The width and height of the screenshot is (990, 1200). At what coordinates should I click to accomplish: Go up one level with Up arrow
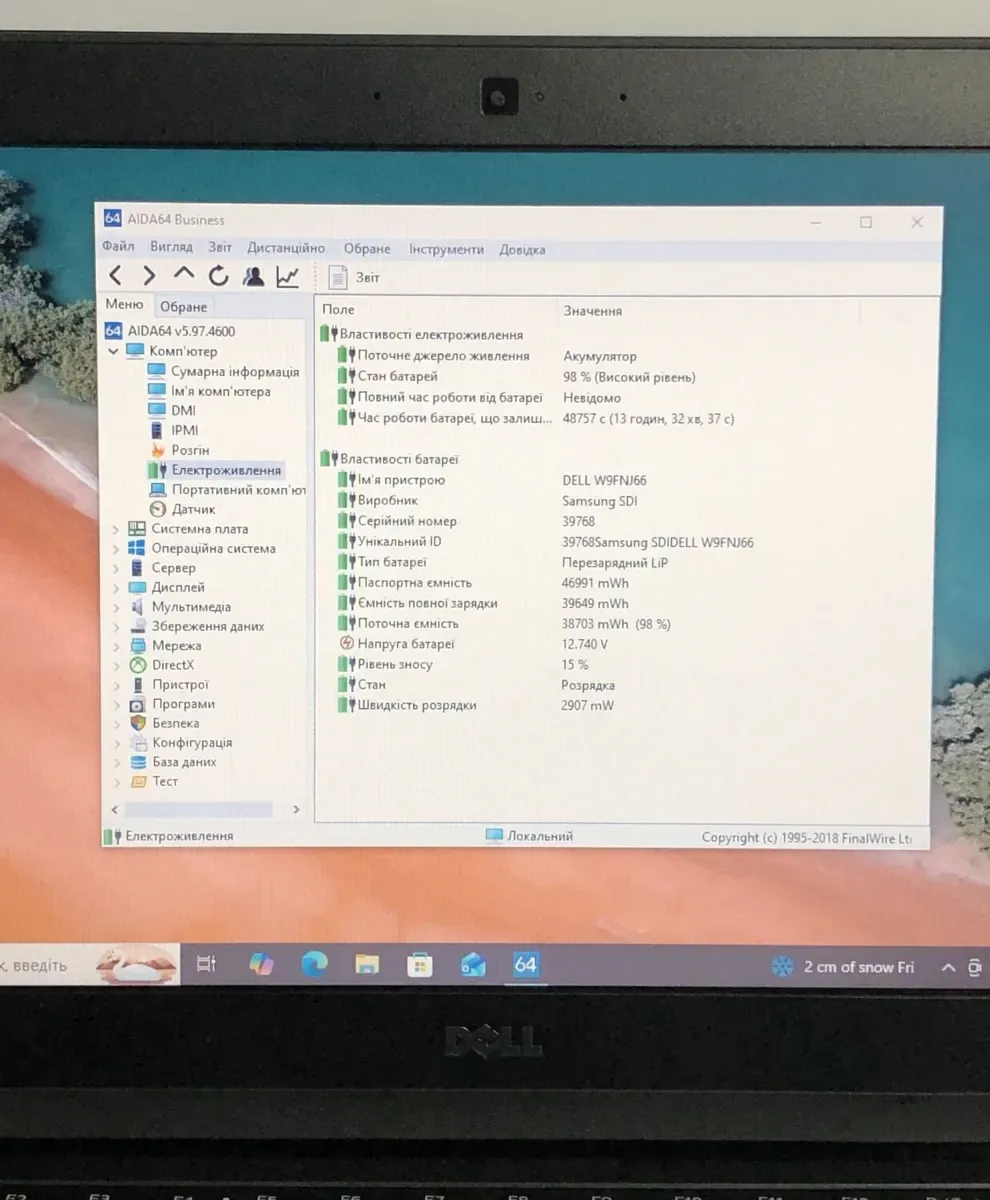(x=183, y=275)
